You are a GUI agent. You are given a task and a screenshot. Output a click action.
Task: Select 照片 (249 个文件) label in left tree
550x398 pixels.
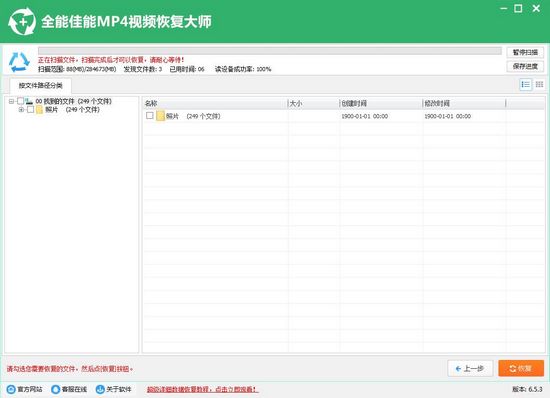point(72,110)
